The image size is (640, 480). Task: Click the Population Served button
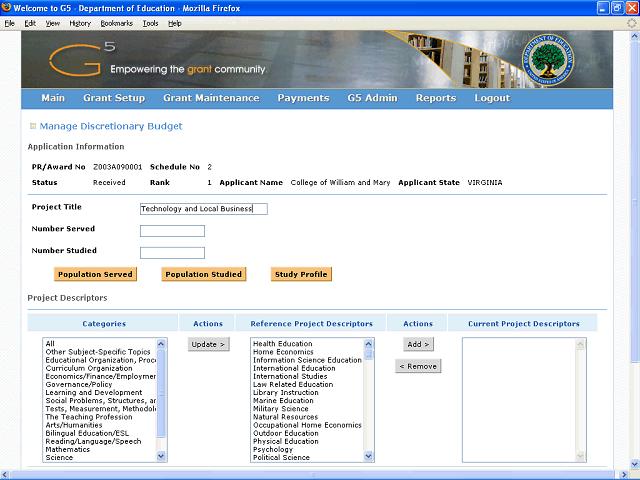point(95,274)
